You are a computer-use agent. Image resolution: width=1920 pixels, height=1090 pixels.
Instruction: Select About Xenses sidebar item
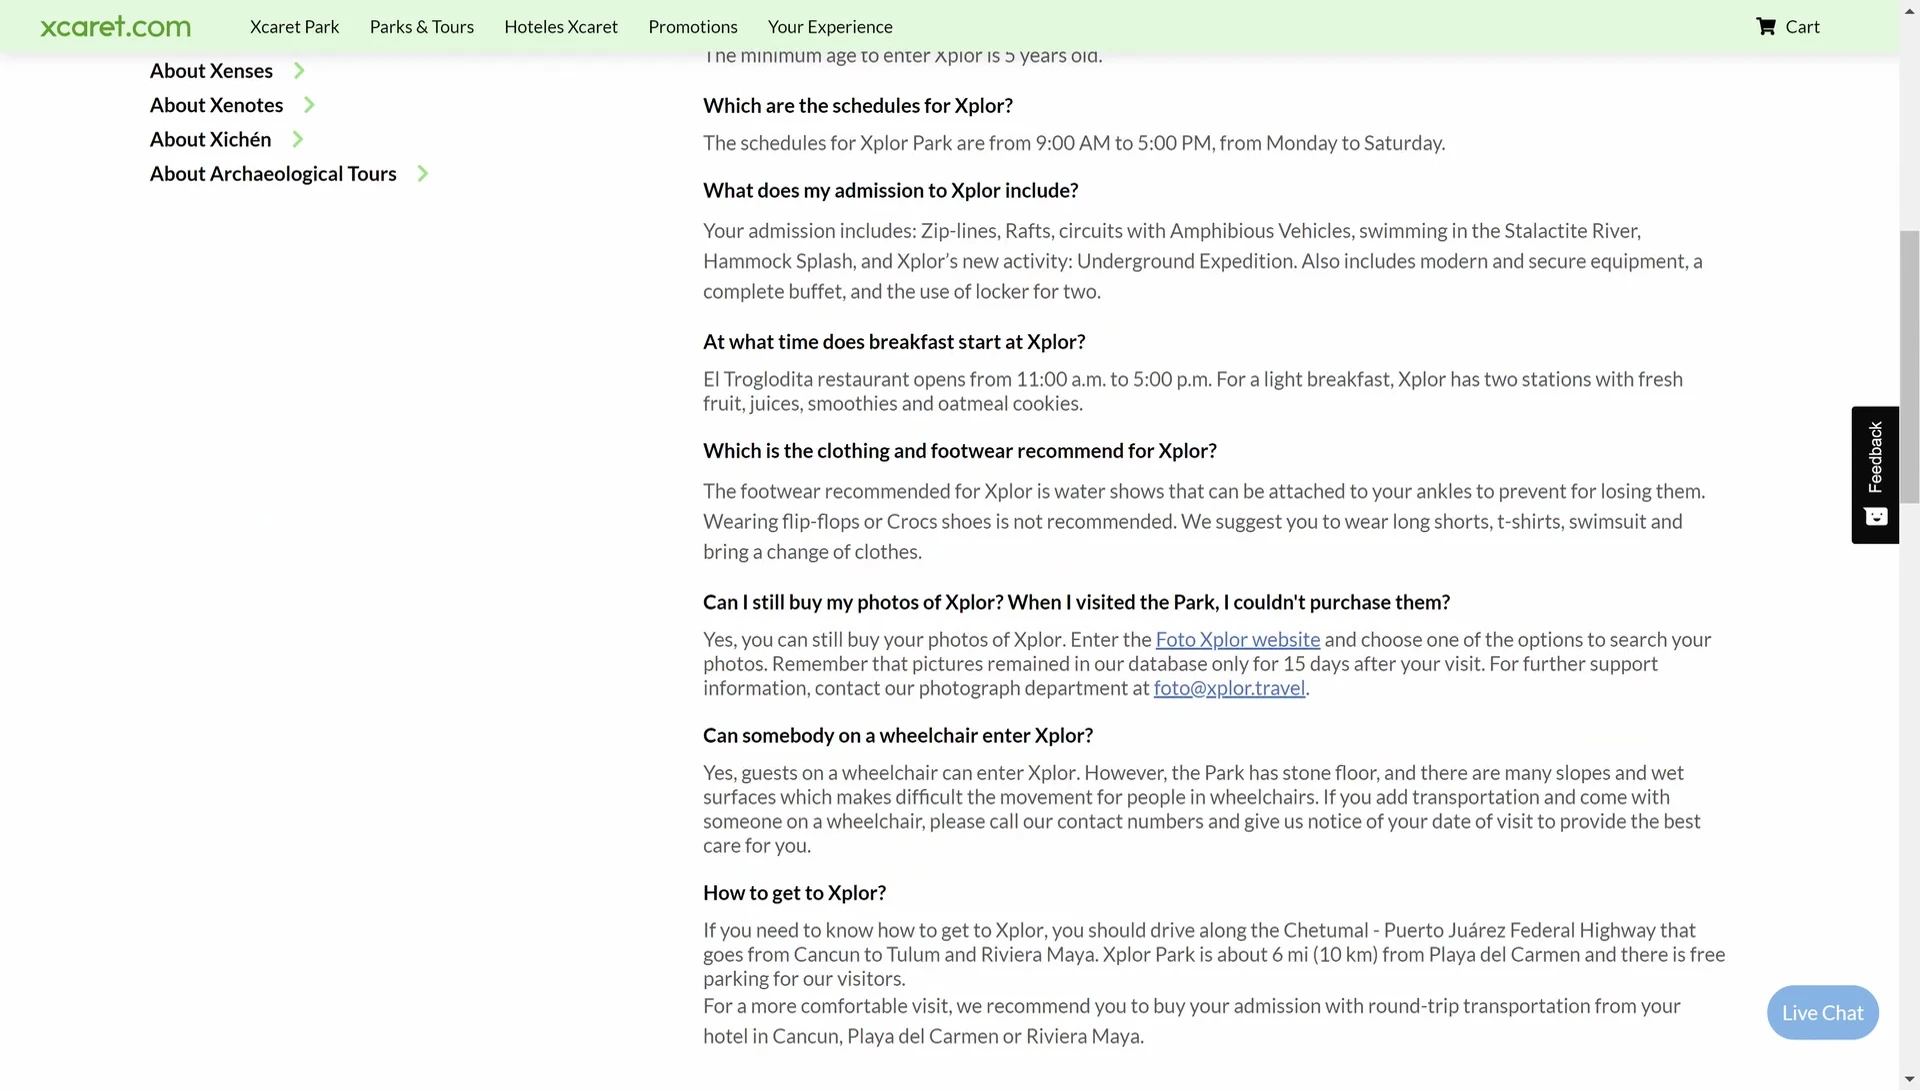click(211, 71)
